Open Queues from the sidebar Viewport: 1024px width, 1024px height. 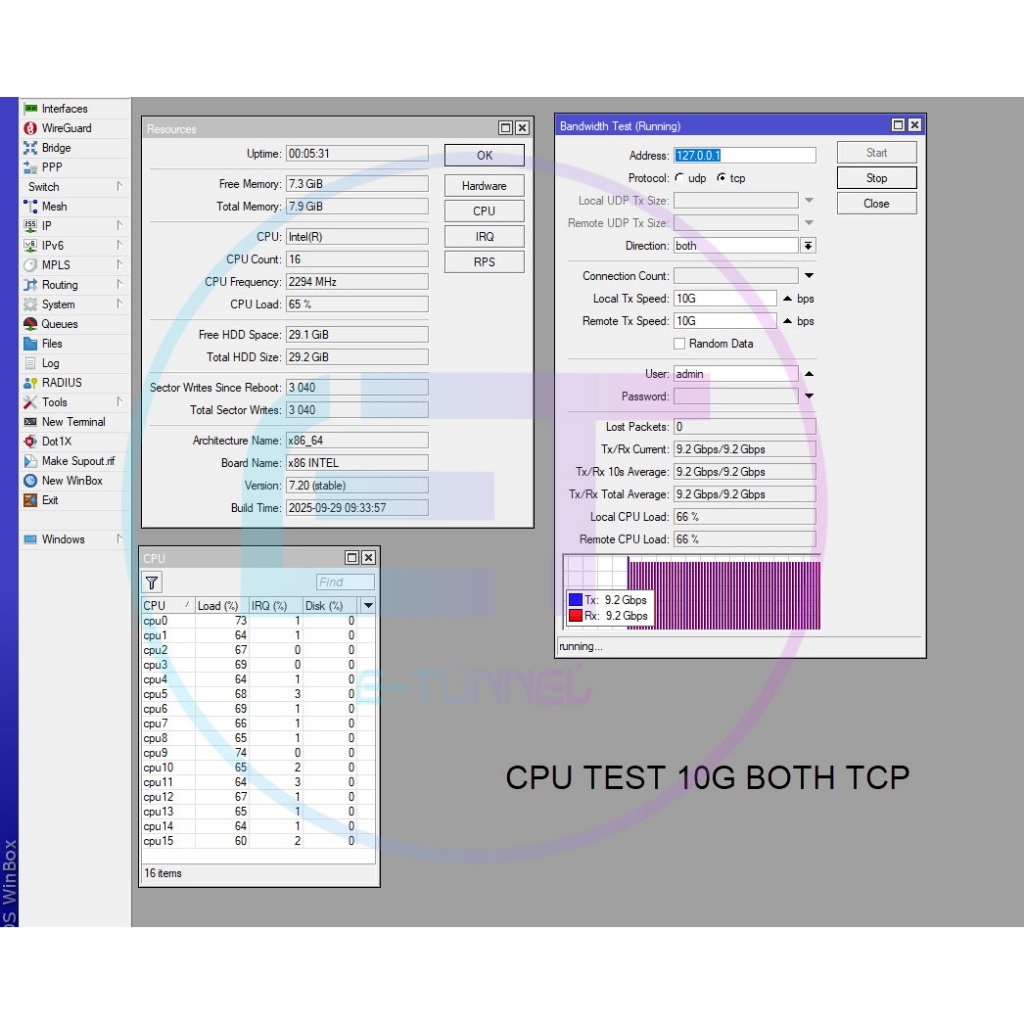click(30, 324)
